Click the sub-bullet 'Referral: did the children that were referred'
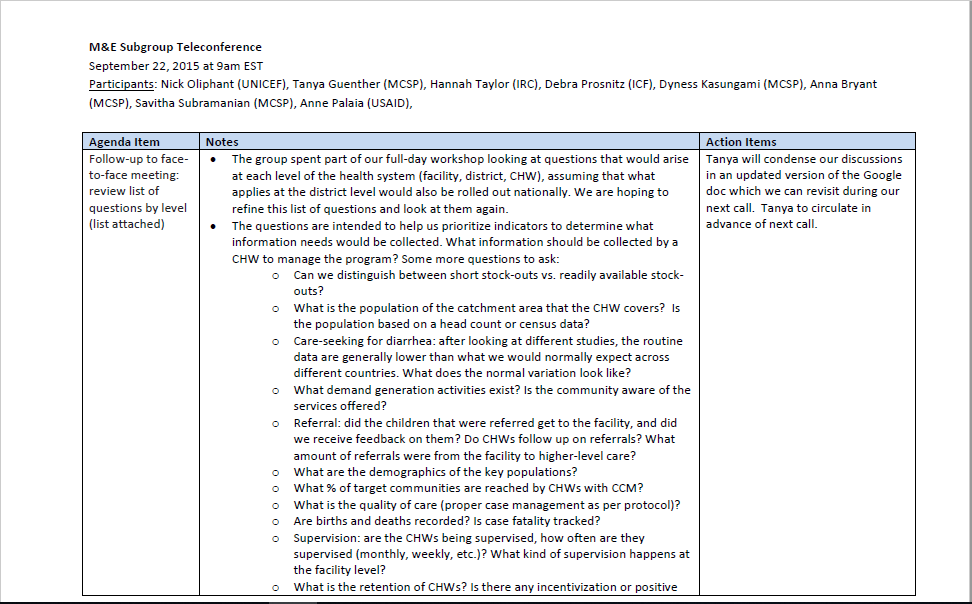Image resolution: width=972 pixels, height=604 pixels. point(484,439)
